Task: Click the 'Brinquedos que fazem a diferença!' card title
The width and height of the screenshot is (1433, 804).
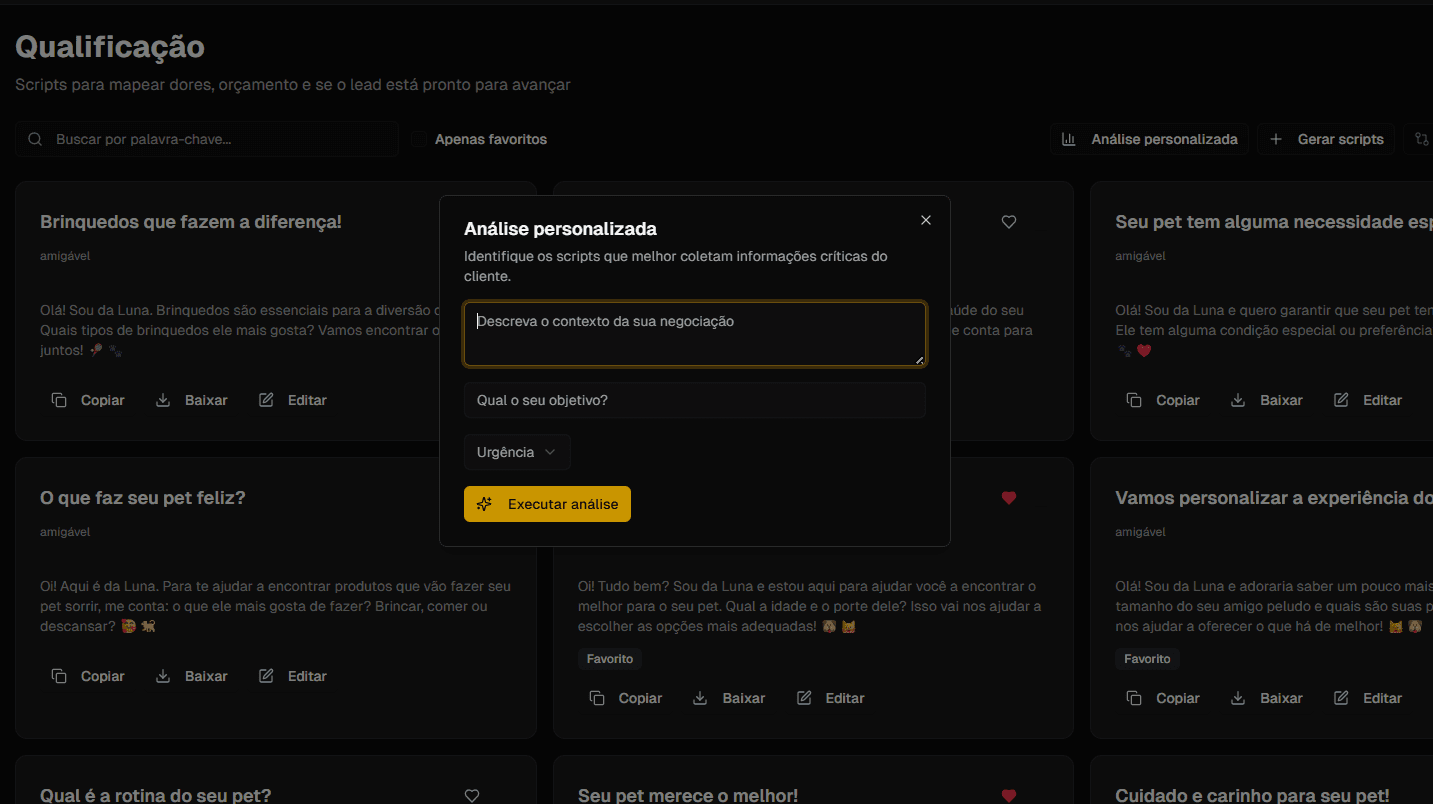Action: (x=191, y=222)
